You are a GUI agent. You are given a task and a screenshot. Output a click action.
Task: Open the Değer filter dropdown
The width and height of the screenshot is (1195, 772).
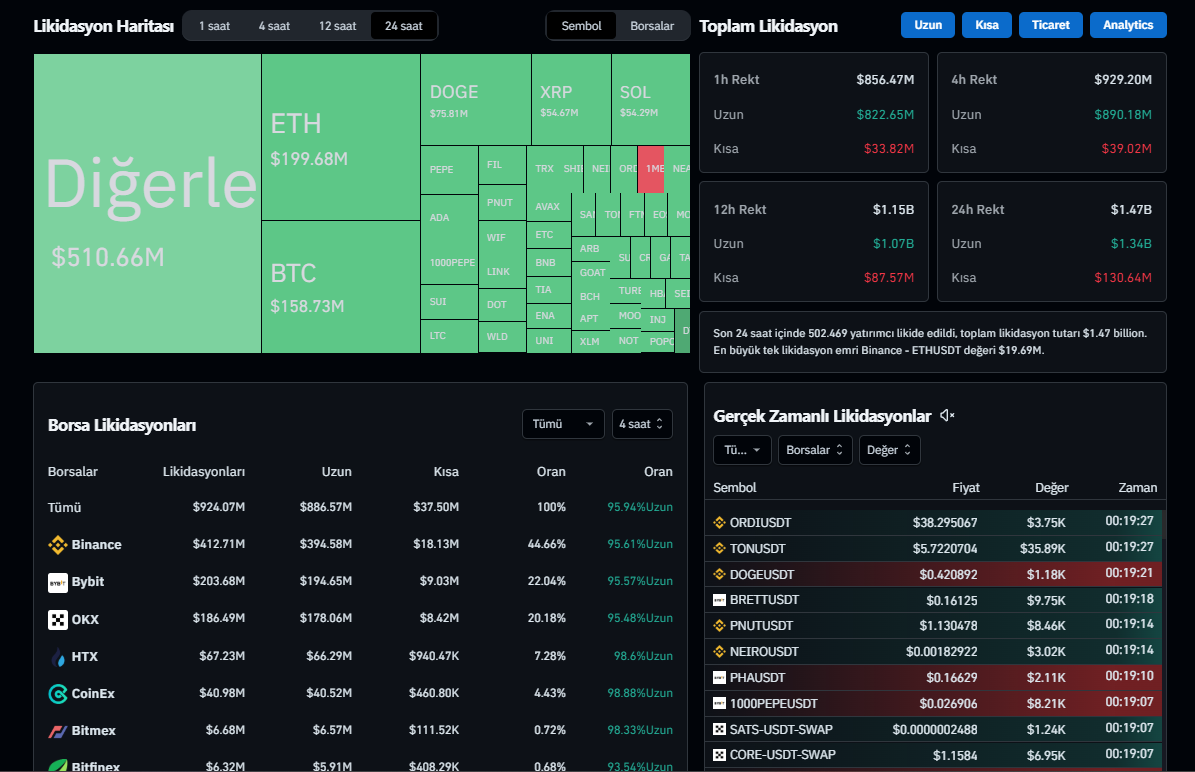click(889, 450)
